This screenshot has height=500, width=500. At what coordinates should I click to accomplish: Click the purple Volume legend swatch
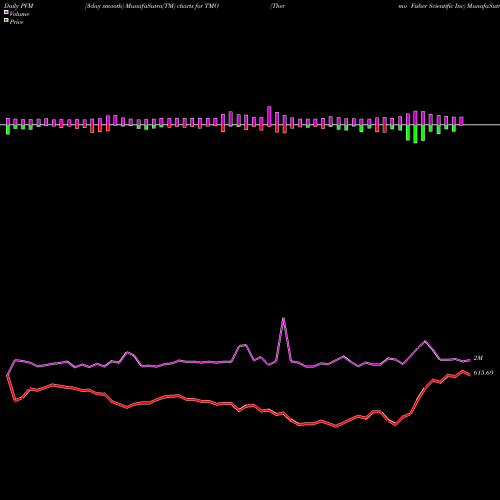pos(6,13)
